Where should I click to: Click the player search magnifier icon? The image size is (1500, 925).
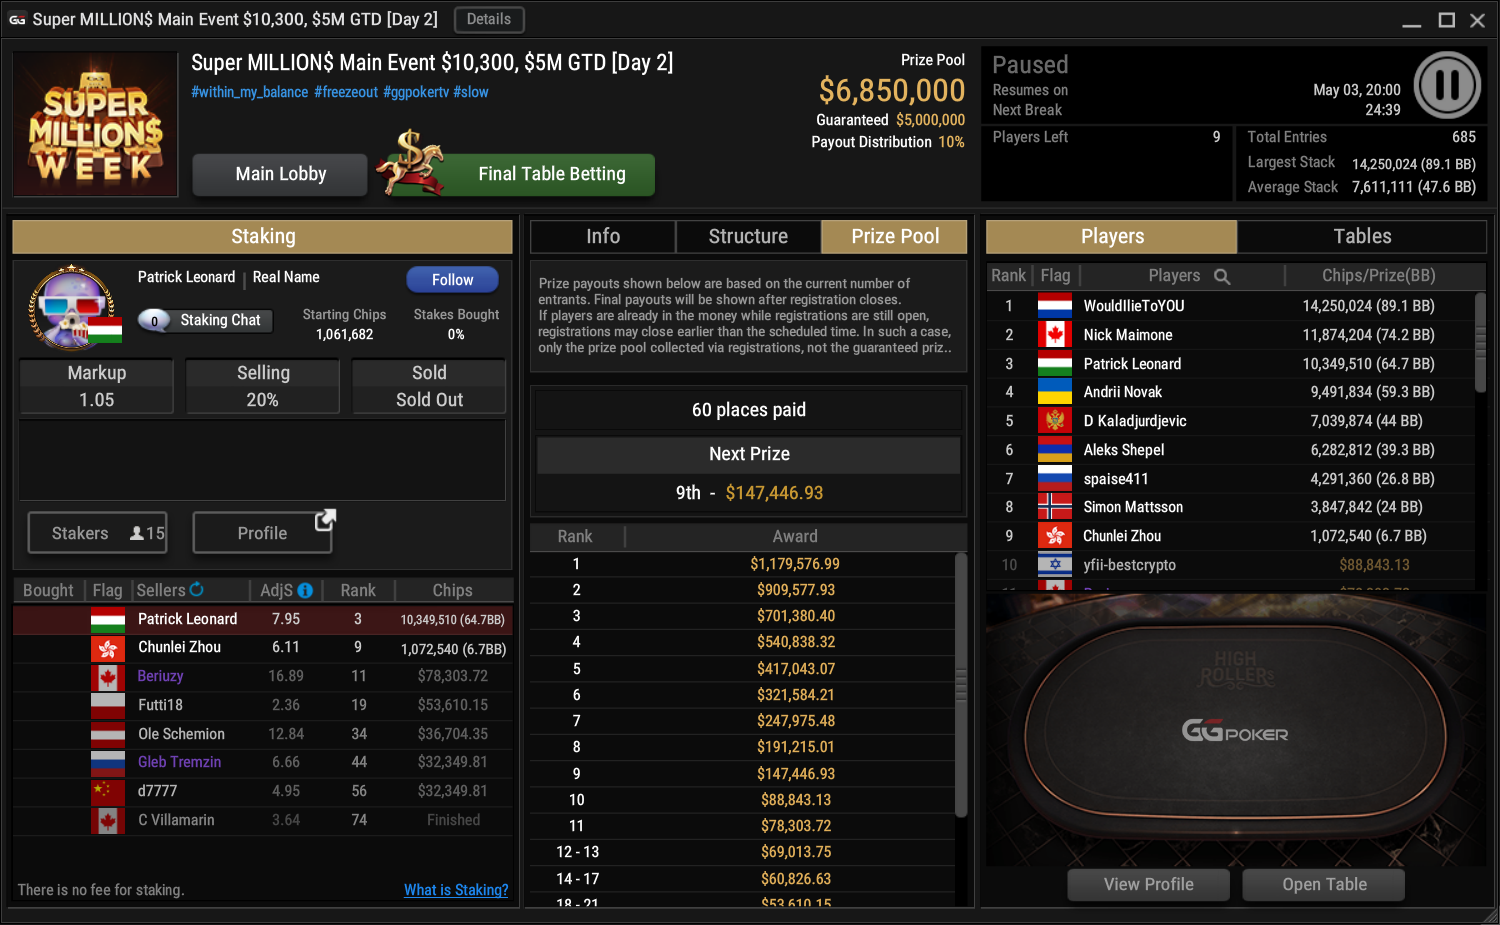[x=1222, y=276]
